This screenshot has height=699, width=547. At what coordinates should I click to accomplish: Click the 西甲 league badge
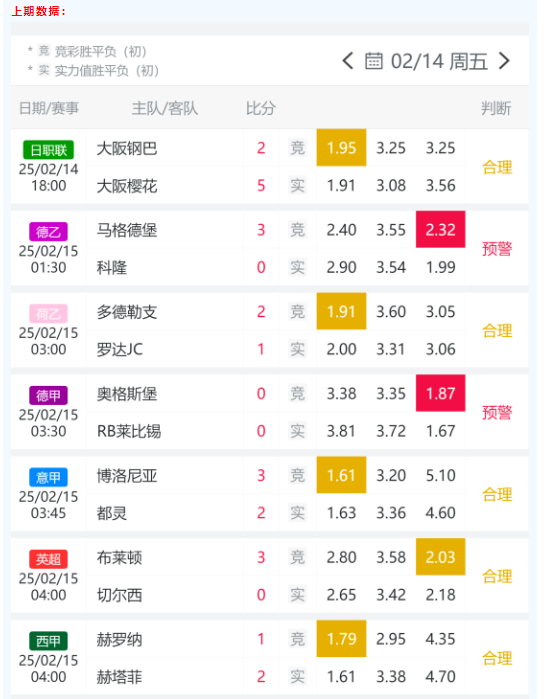[48, 641]
